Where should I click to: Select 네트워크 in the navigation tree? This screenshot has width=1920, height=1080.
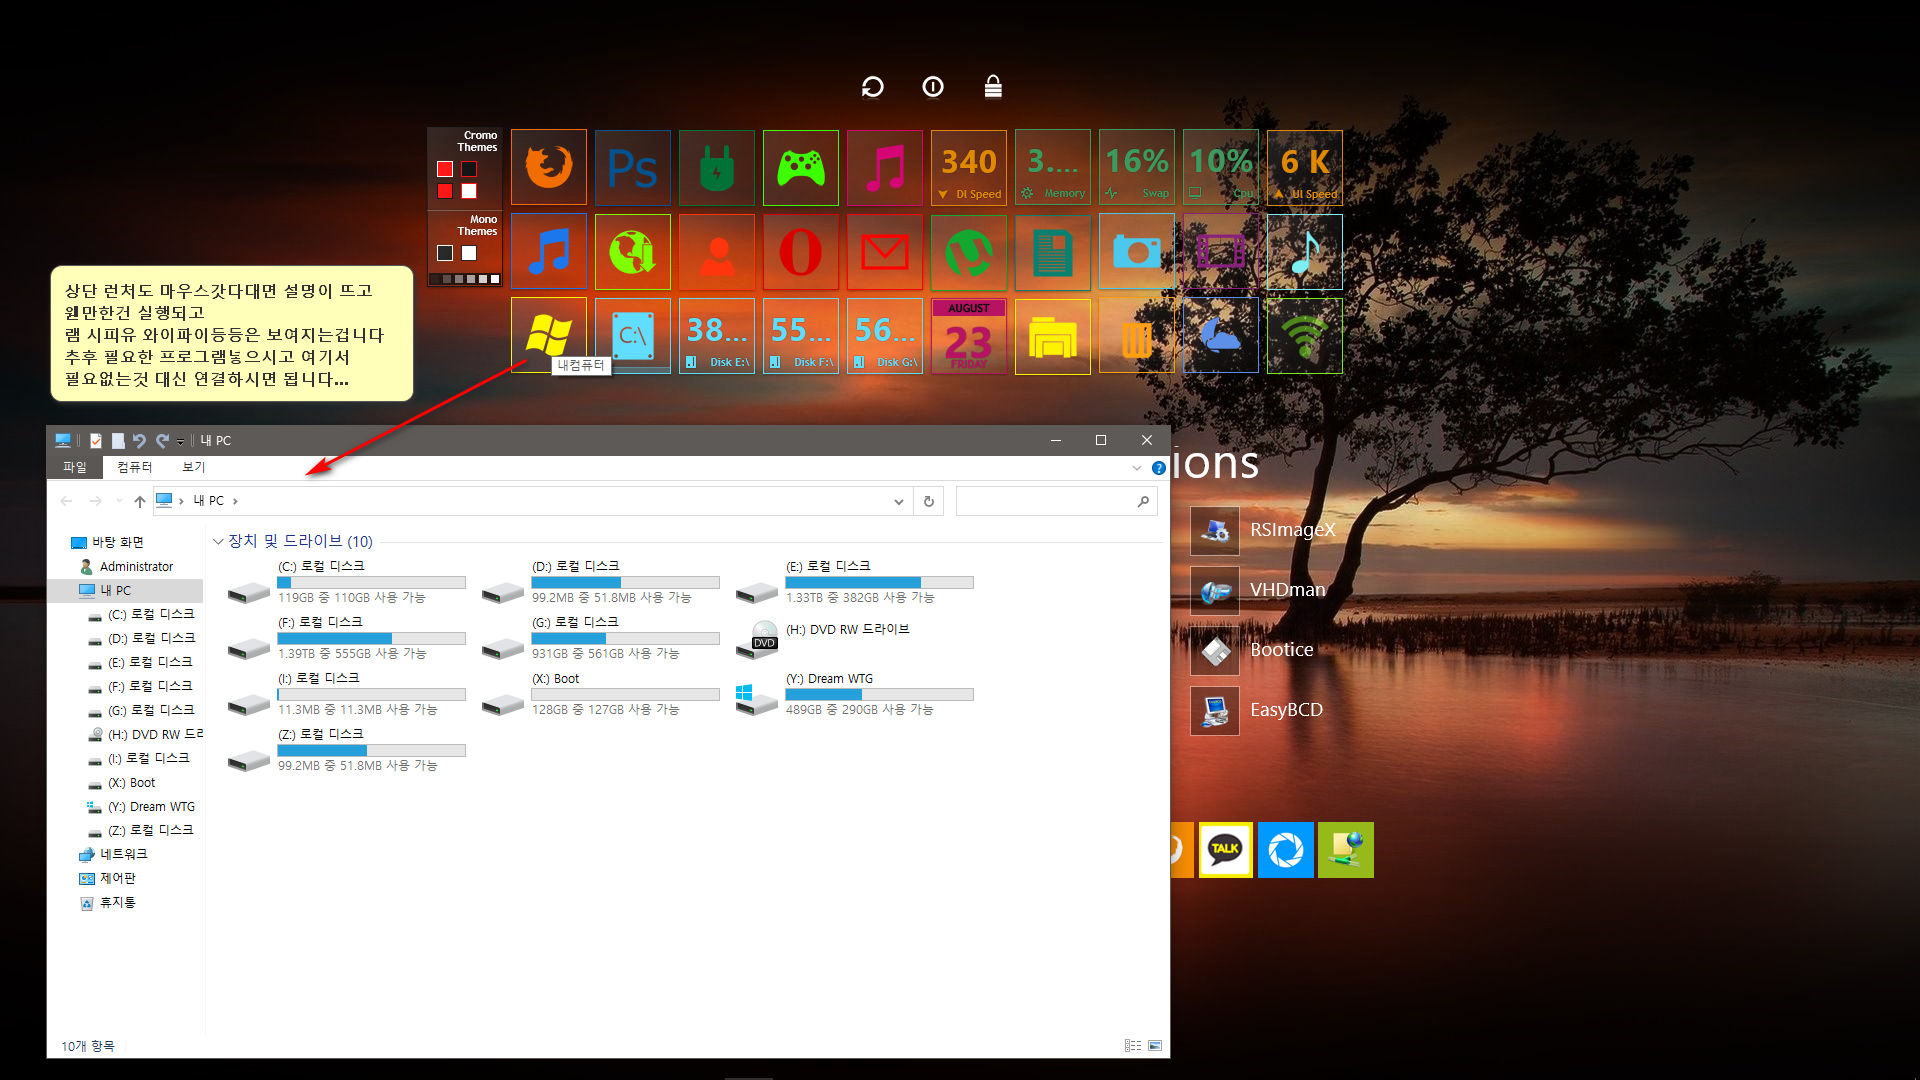[113, 854]
